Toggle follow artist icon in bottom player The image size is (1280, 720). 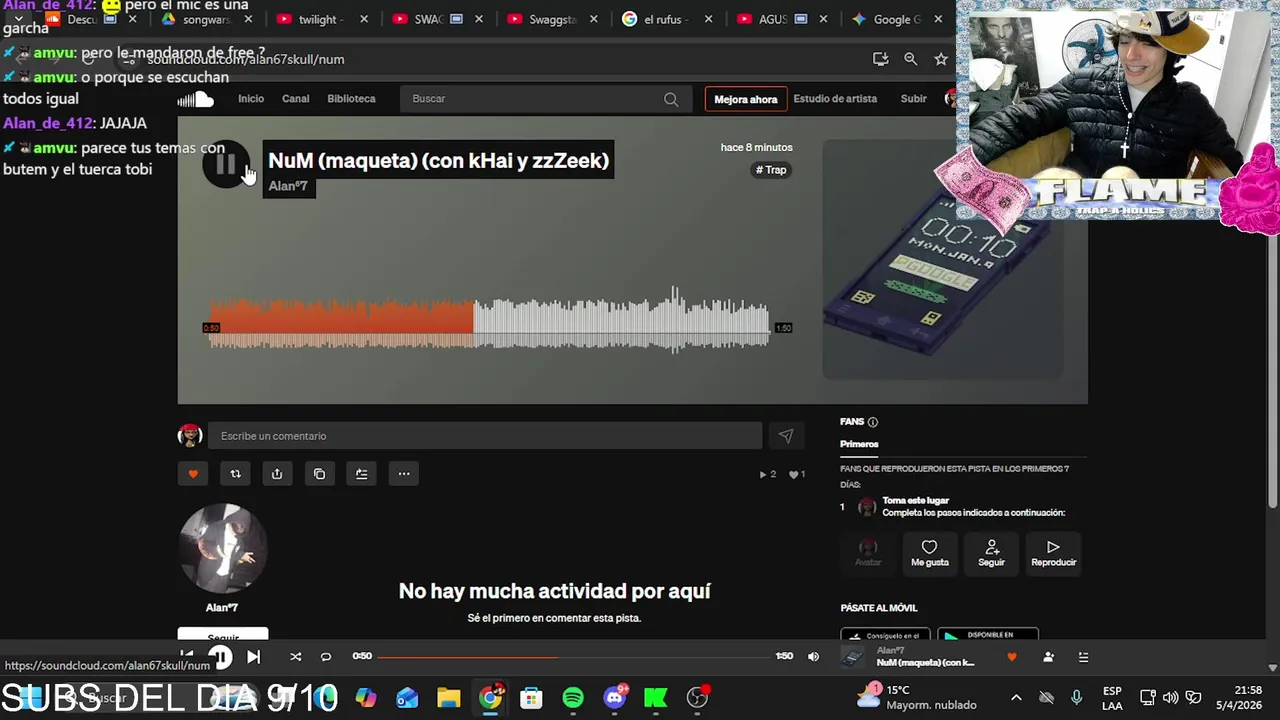pyautogui.click(x=1048, y=657)
